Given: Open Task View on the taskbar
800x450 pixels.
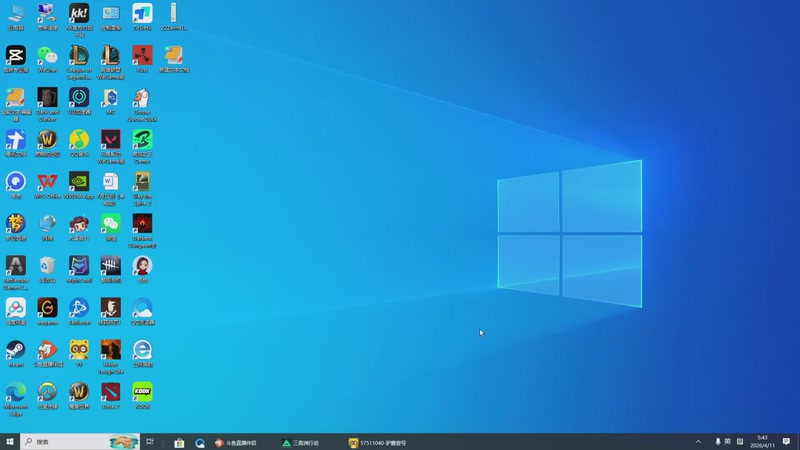Looking at the screenshot, I should (x=150, y=442).
